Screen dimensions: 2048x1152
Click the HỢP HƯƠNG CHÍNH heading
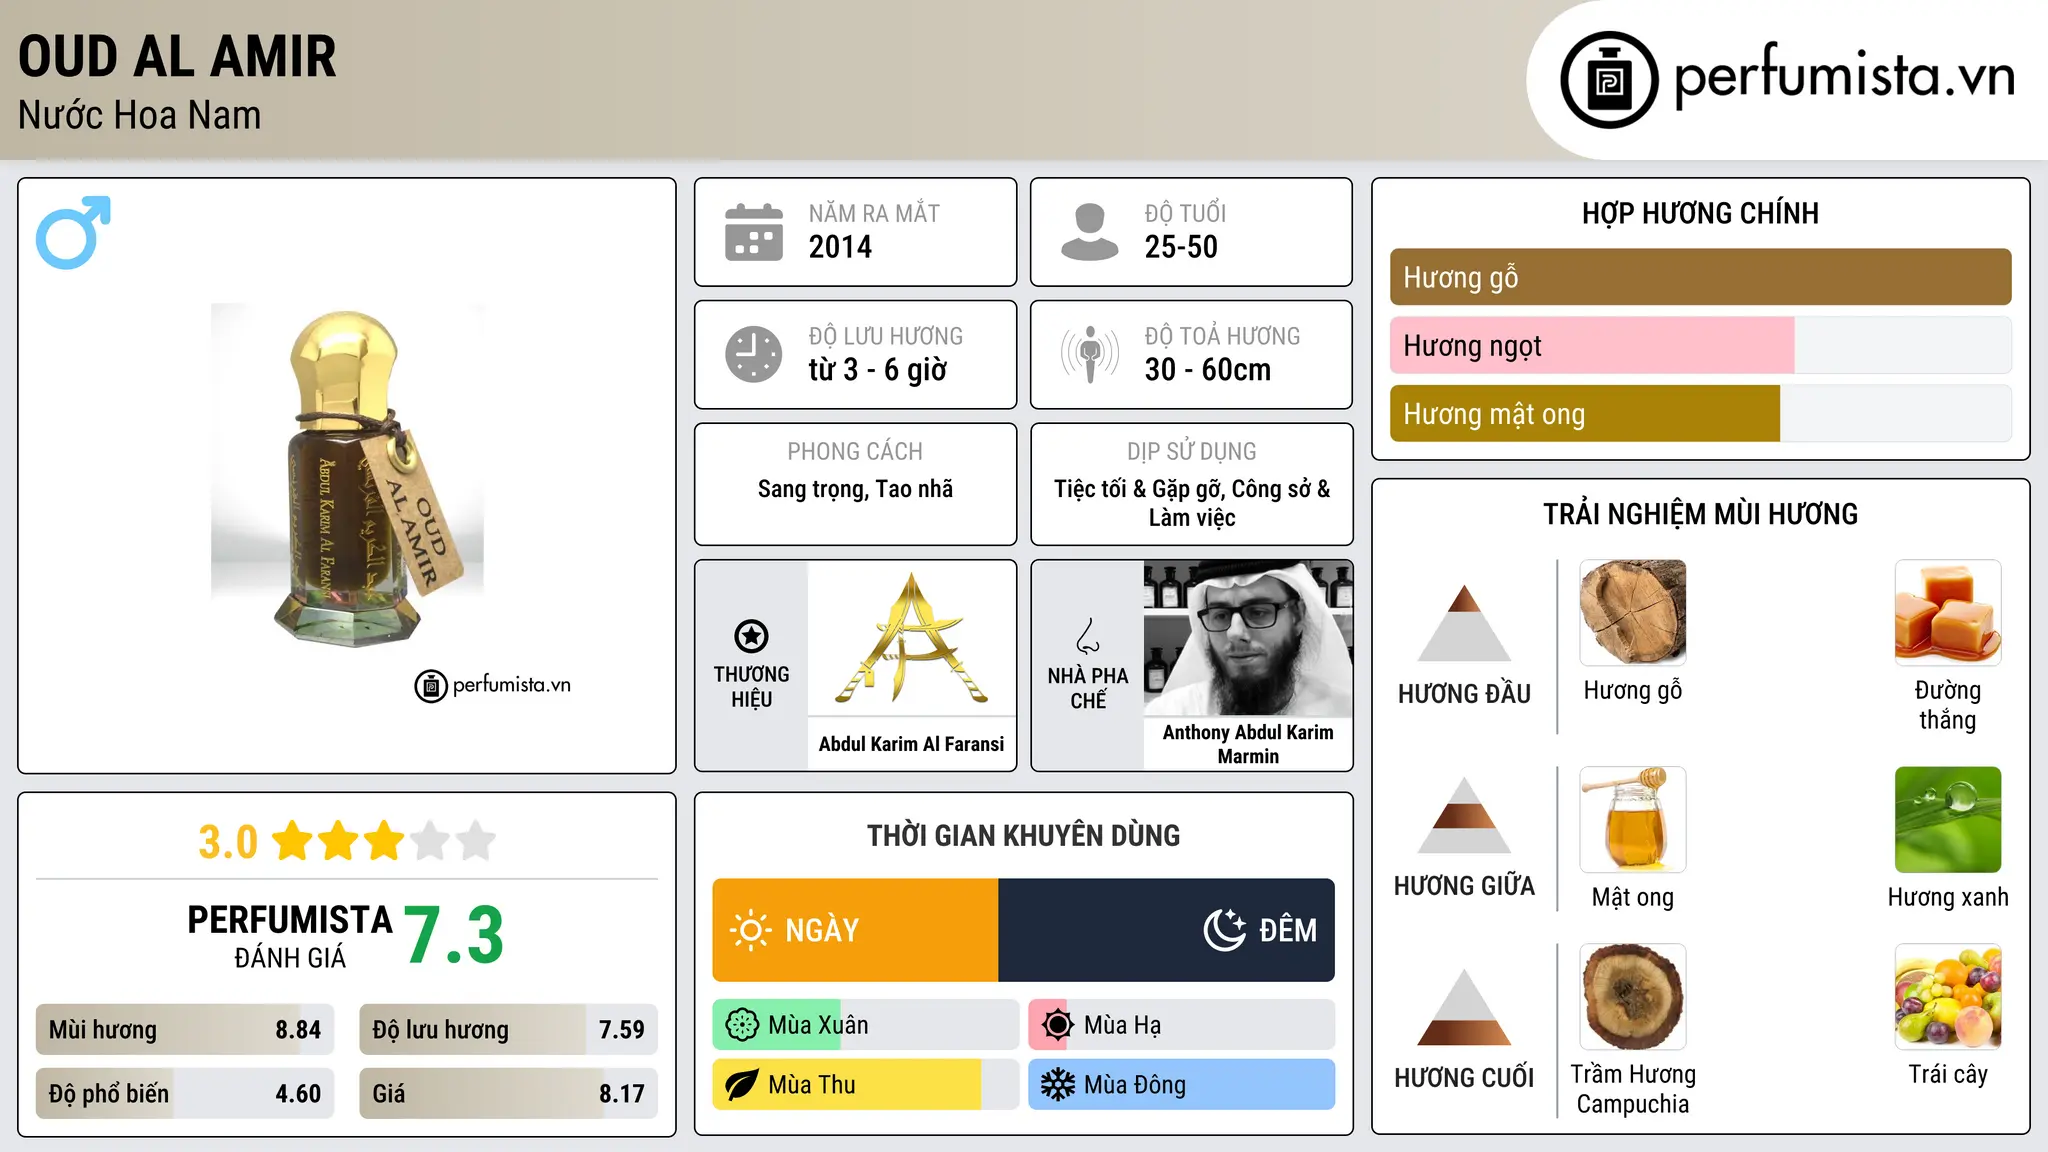[1700, 213]
